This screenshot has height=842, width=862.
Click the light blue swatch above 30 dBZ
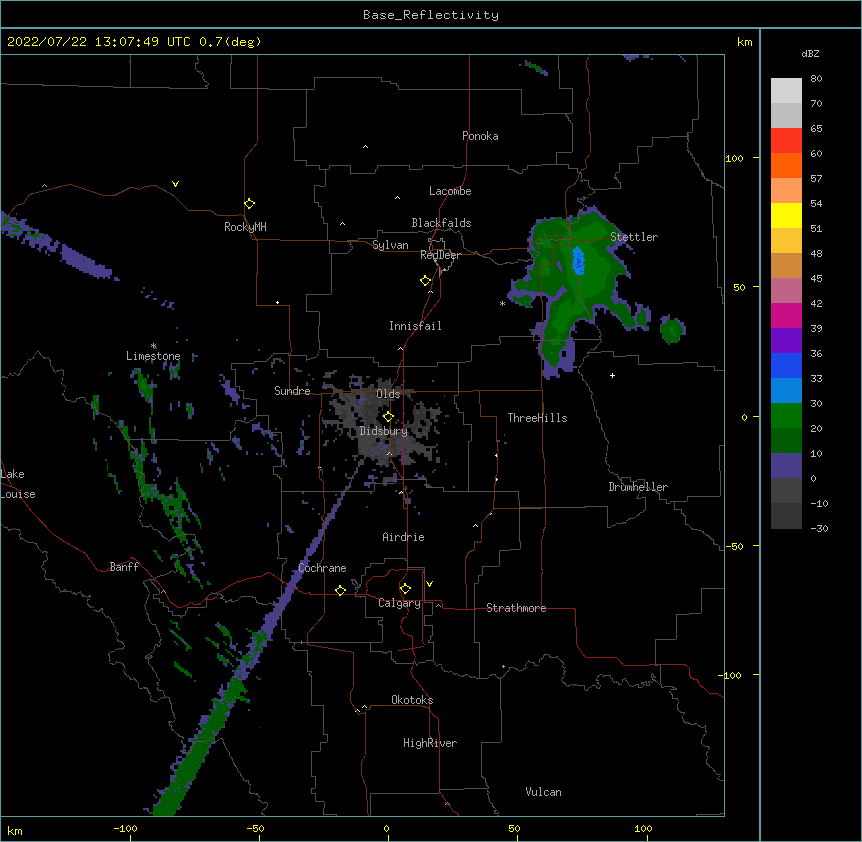786,390
